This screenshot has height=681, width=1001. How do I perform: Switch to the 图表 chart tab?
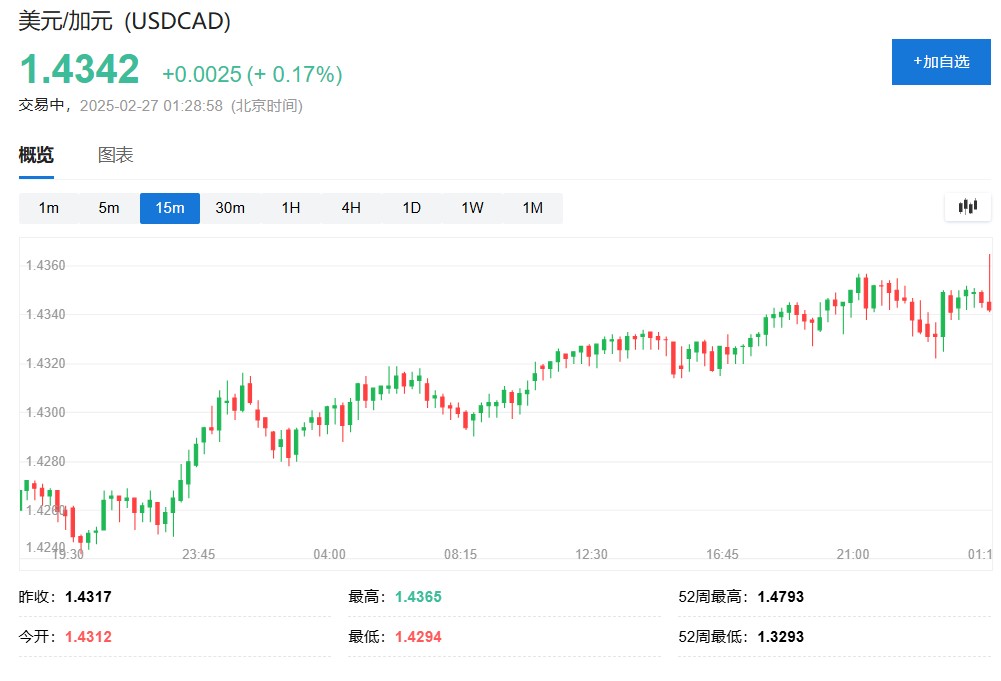click(x=116, y=155)
